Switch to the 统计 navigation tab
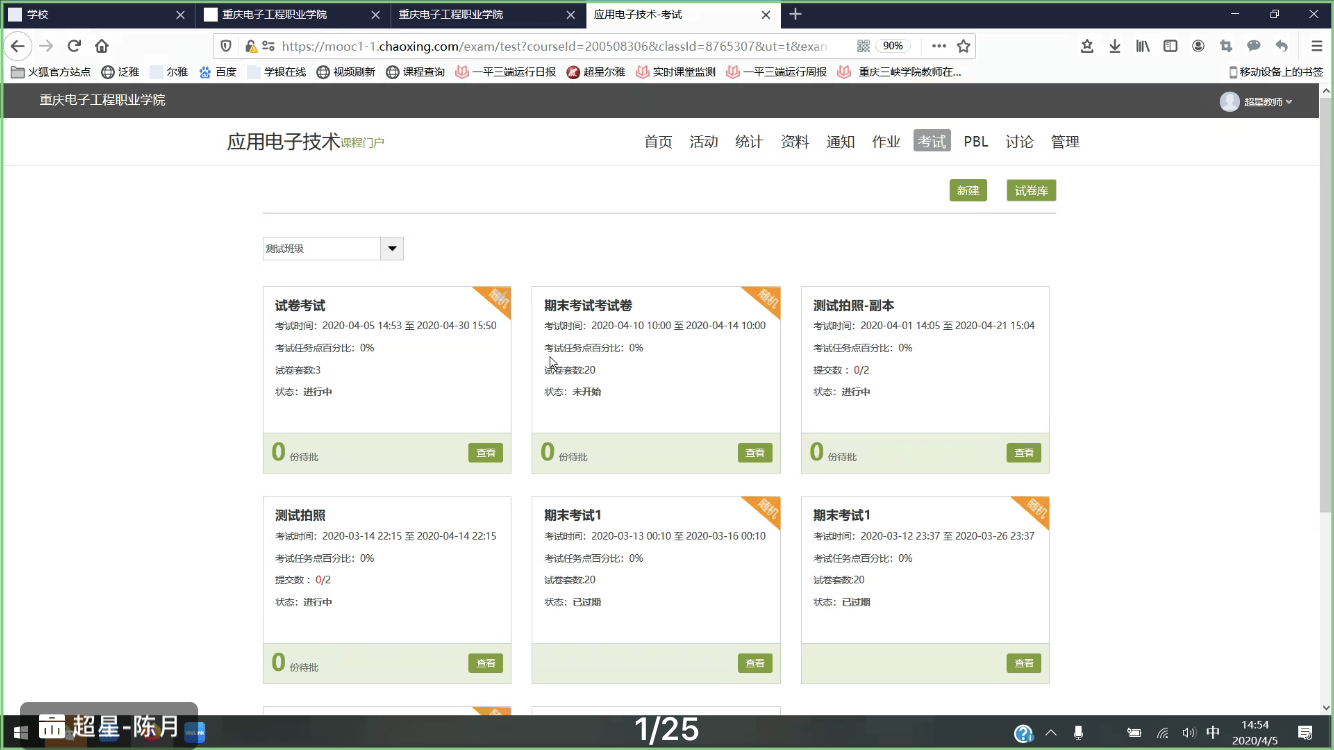 click(748, 141)
